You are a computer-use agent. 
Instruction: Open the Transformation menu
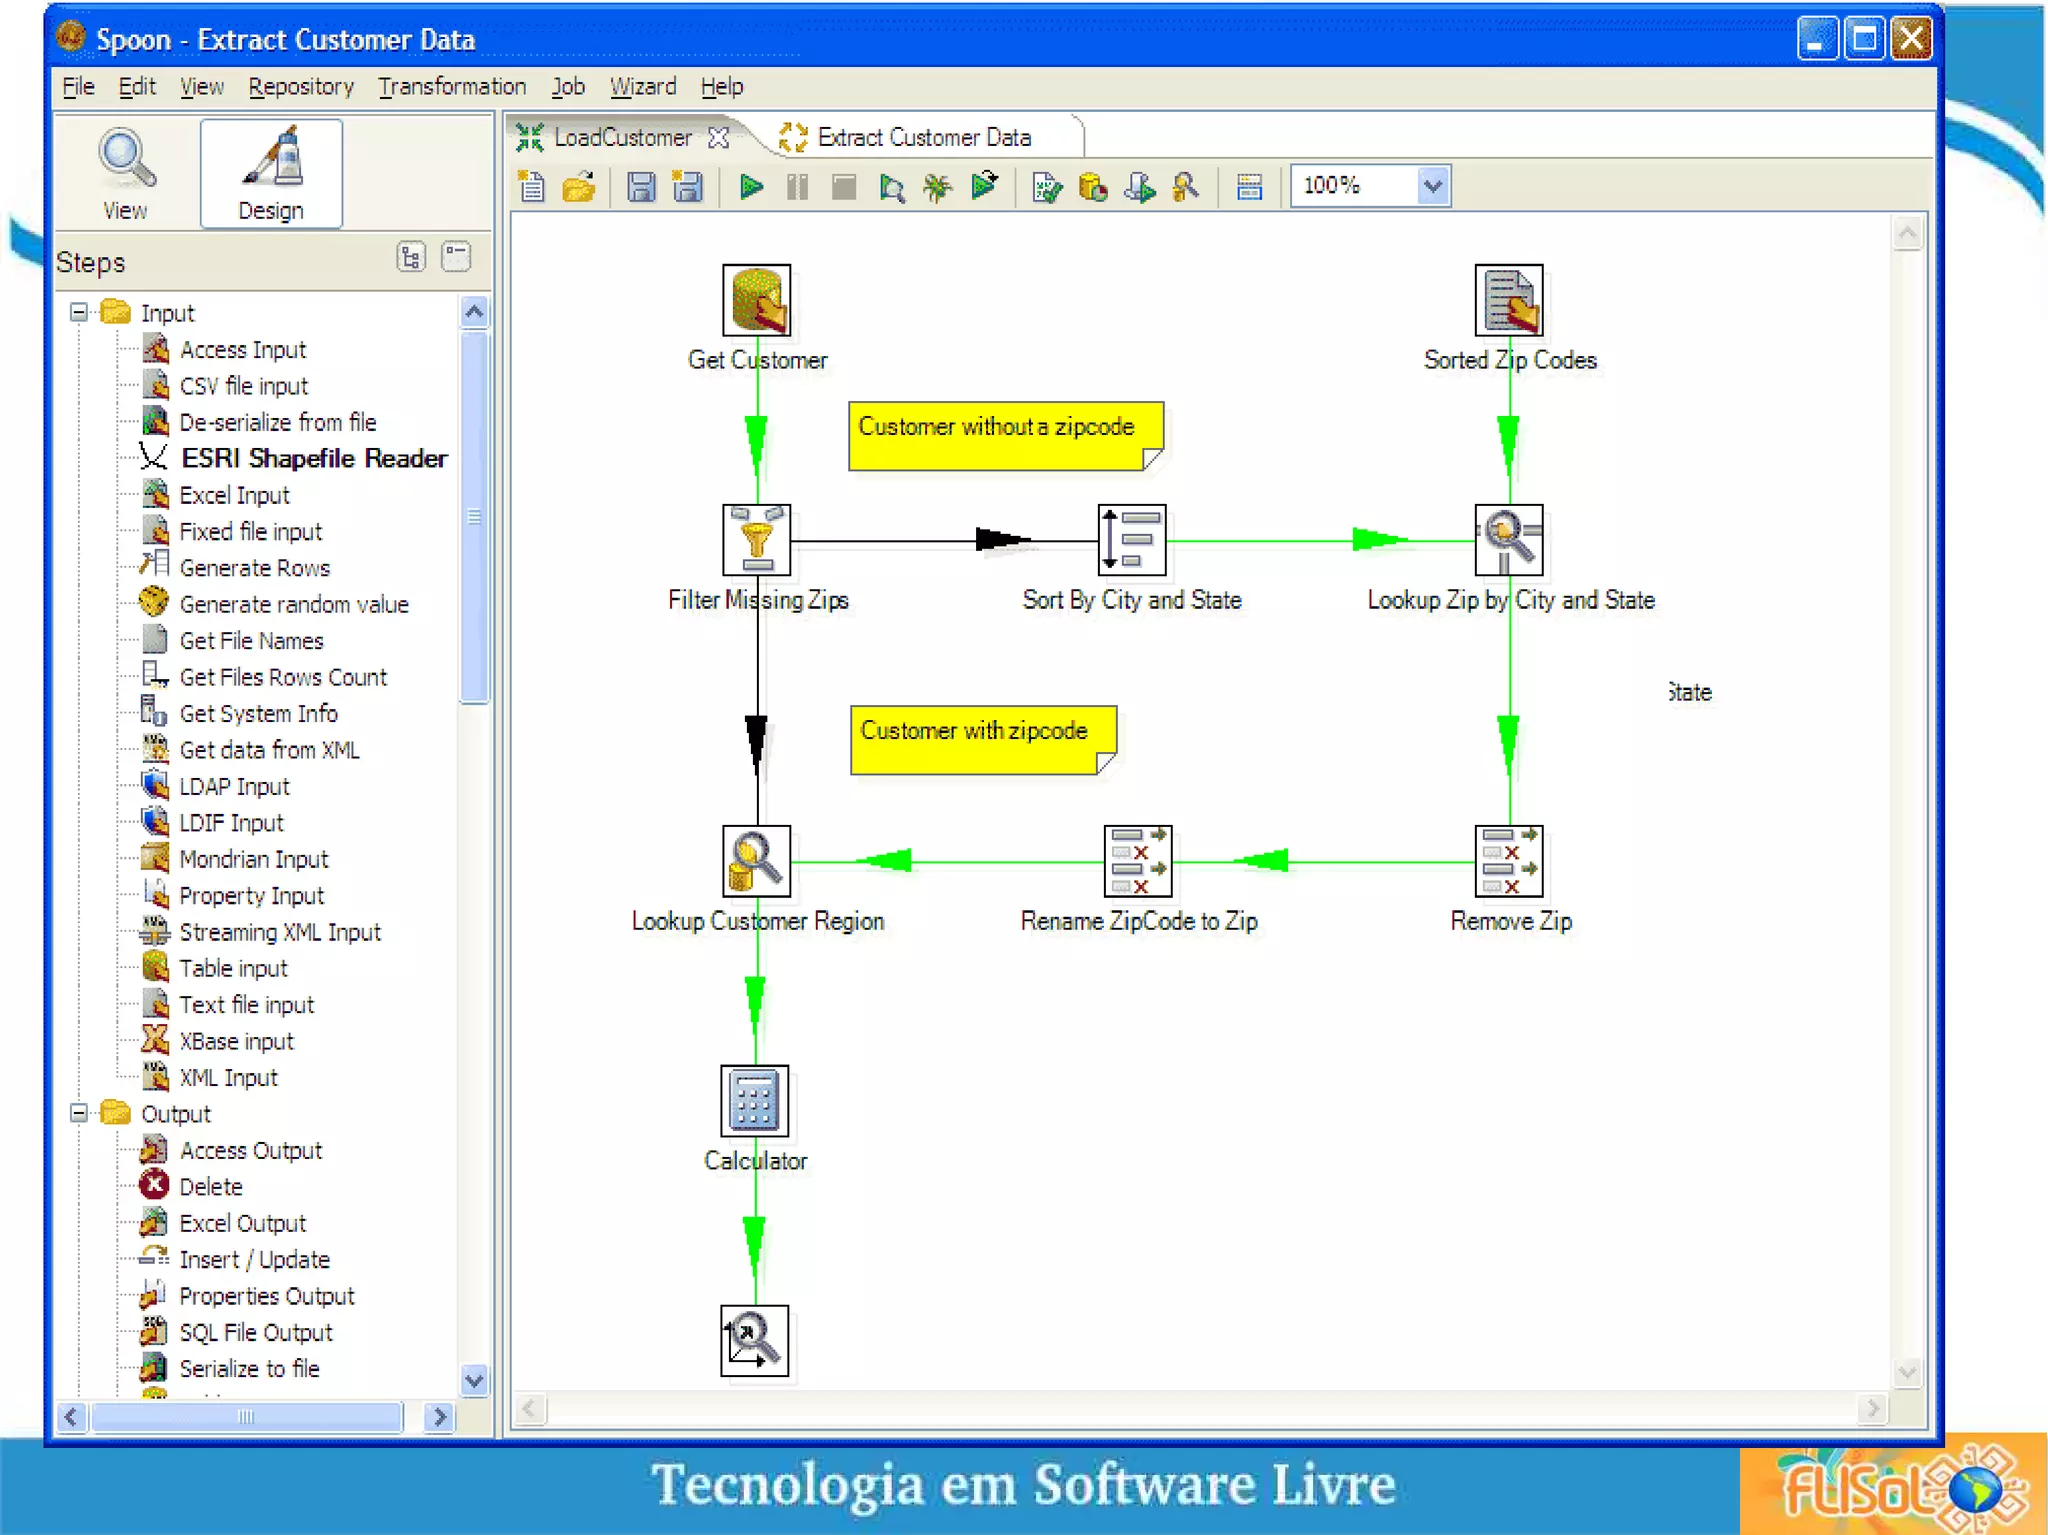click(x=451, y=87)
